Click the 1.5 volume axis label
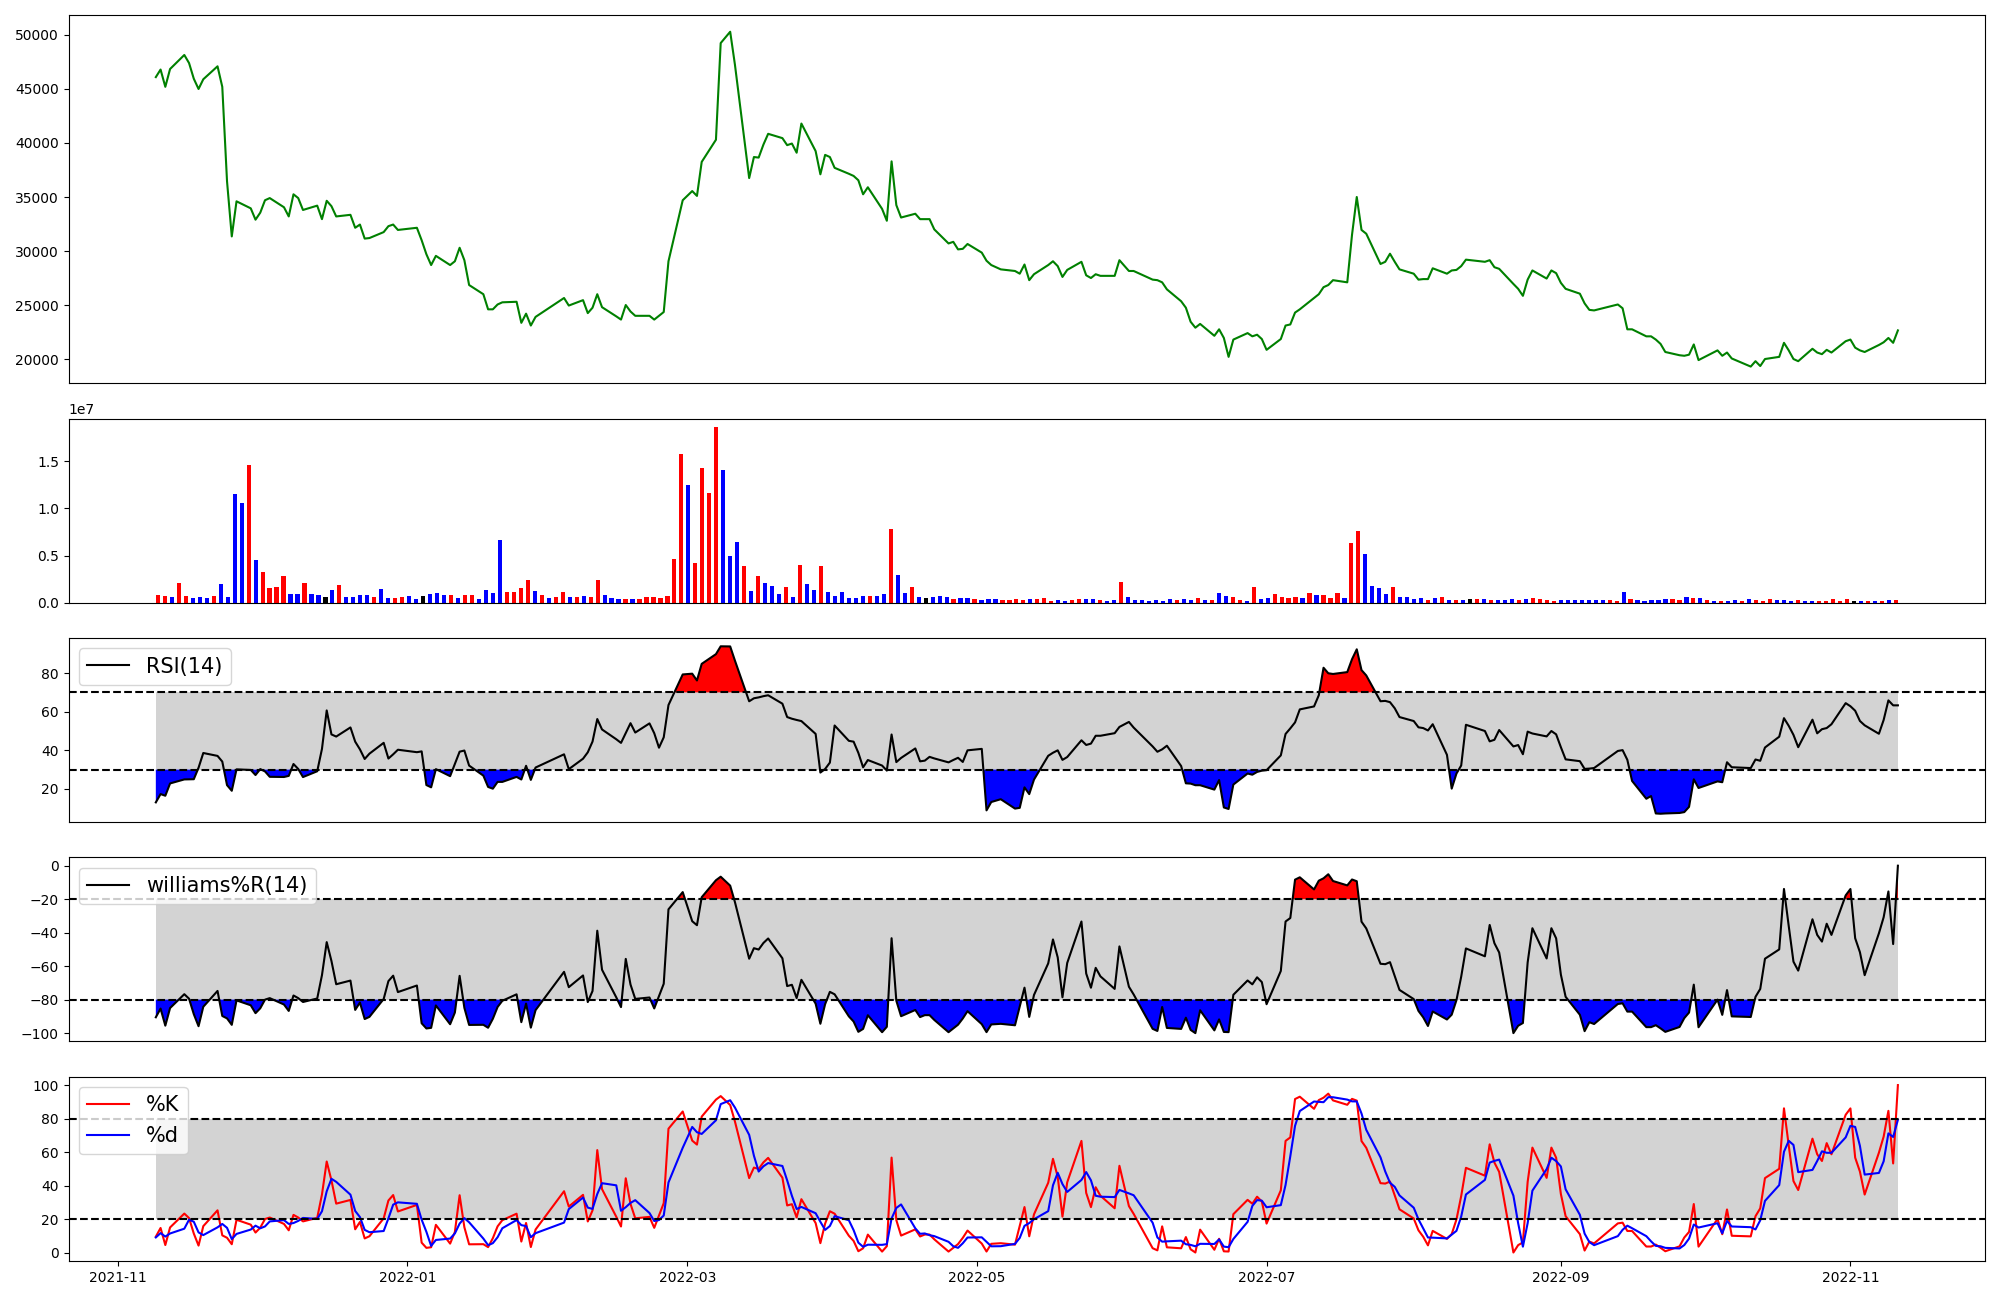This screenshot has height=1300, width=2000. tap(48, 462)
